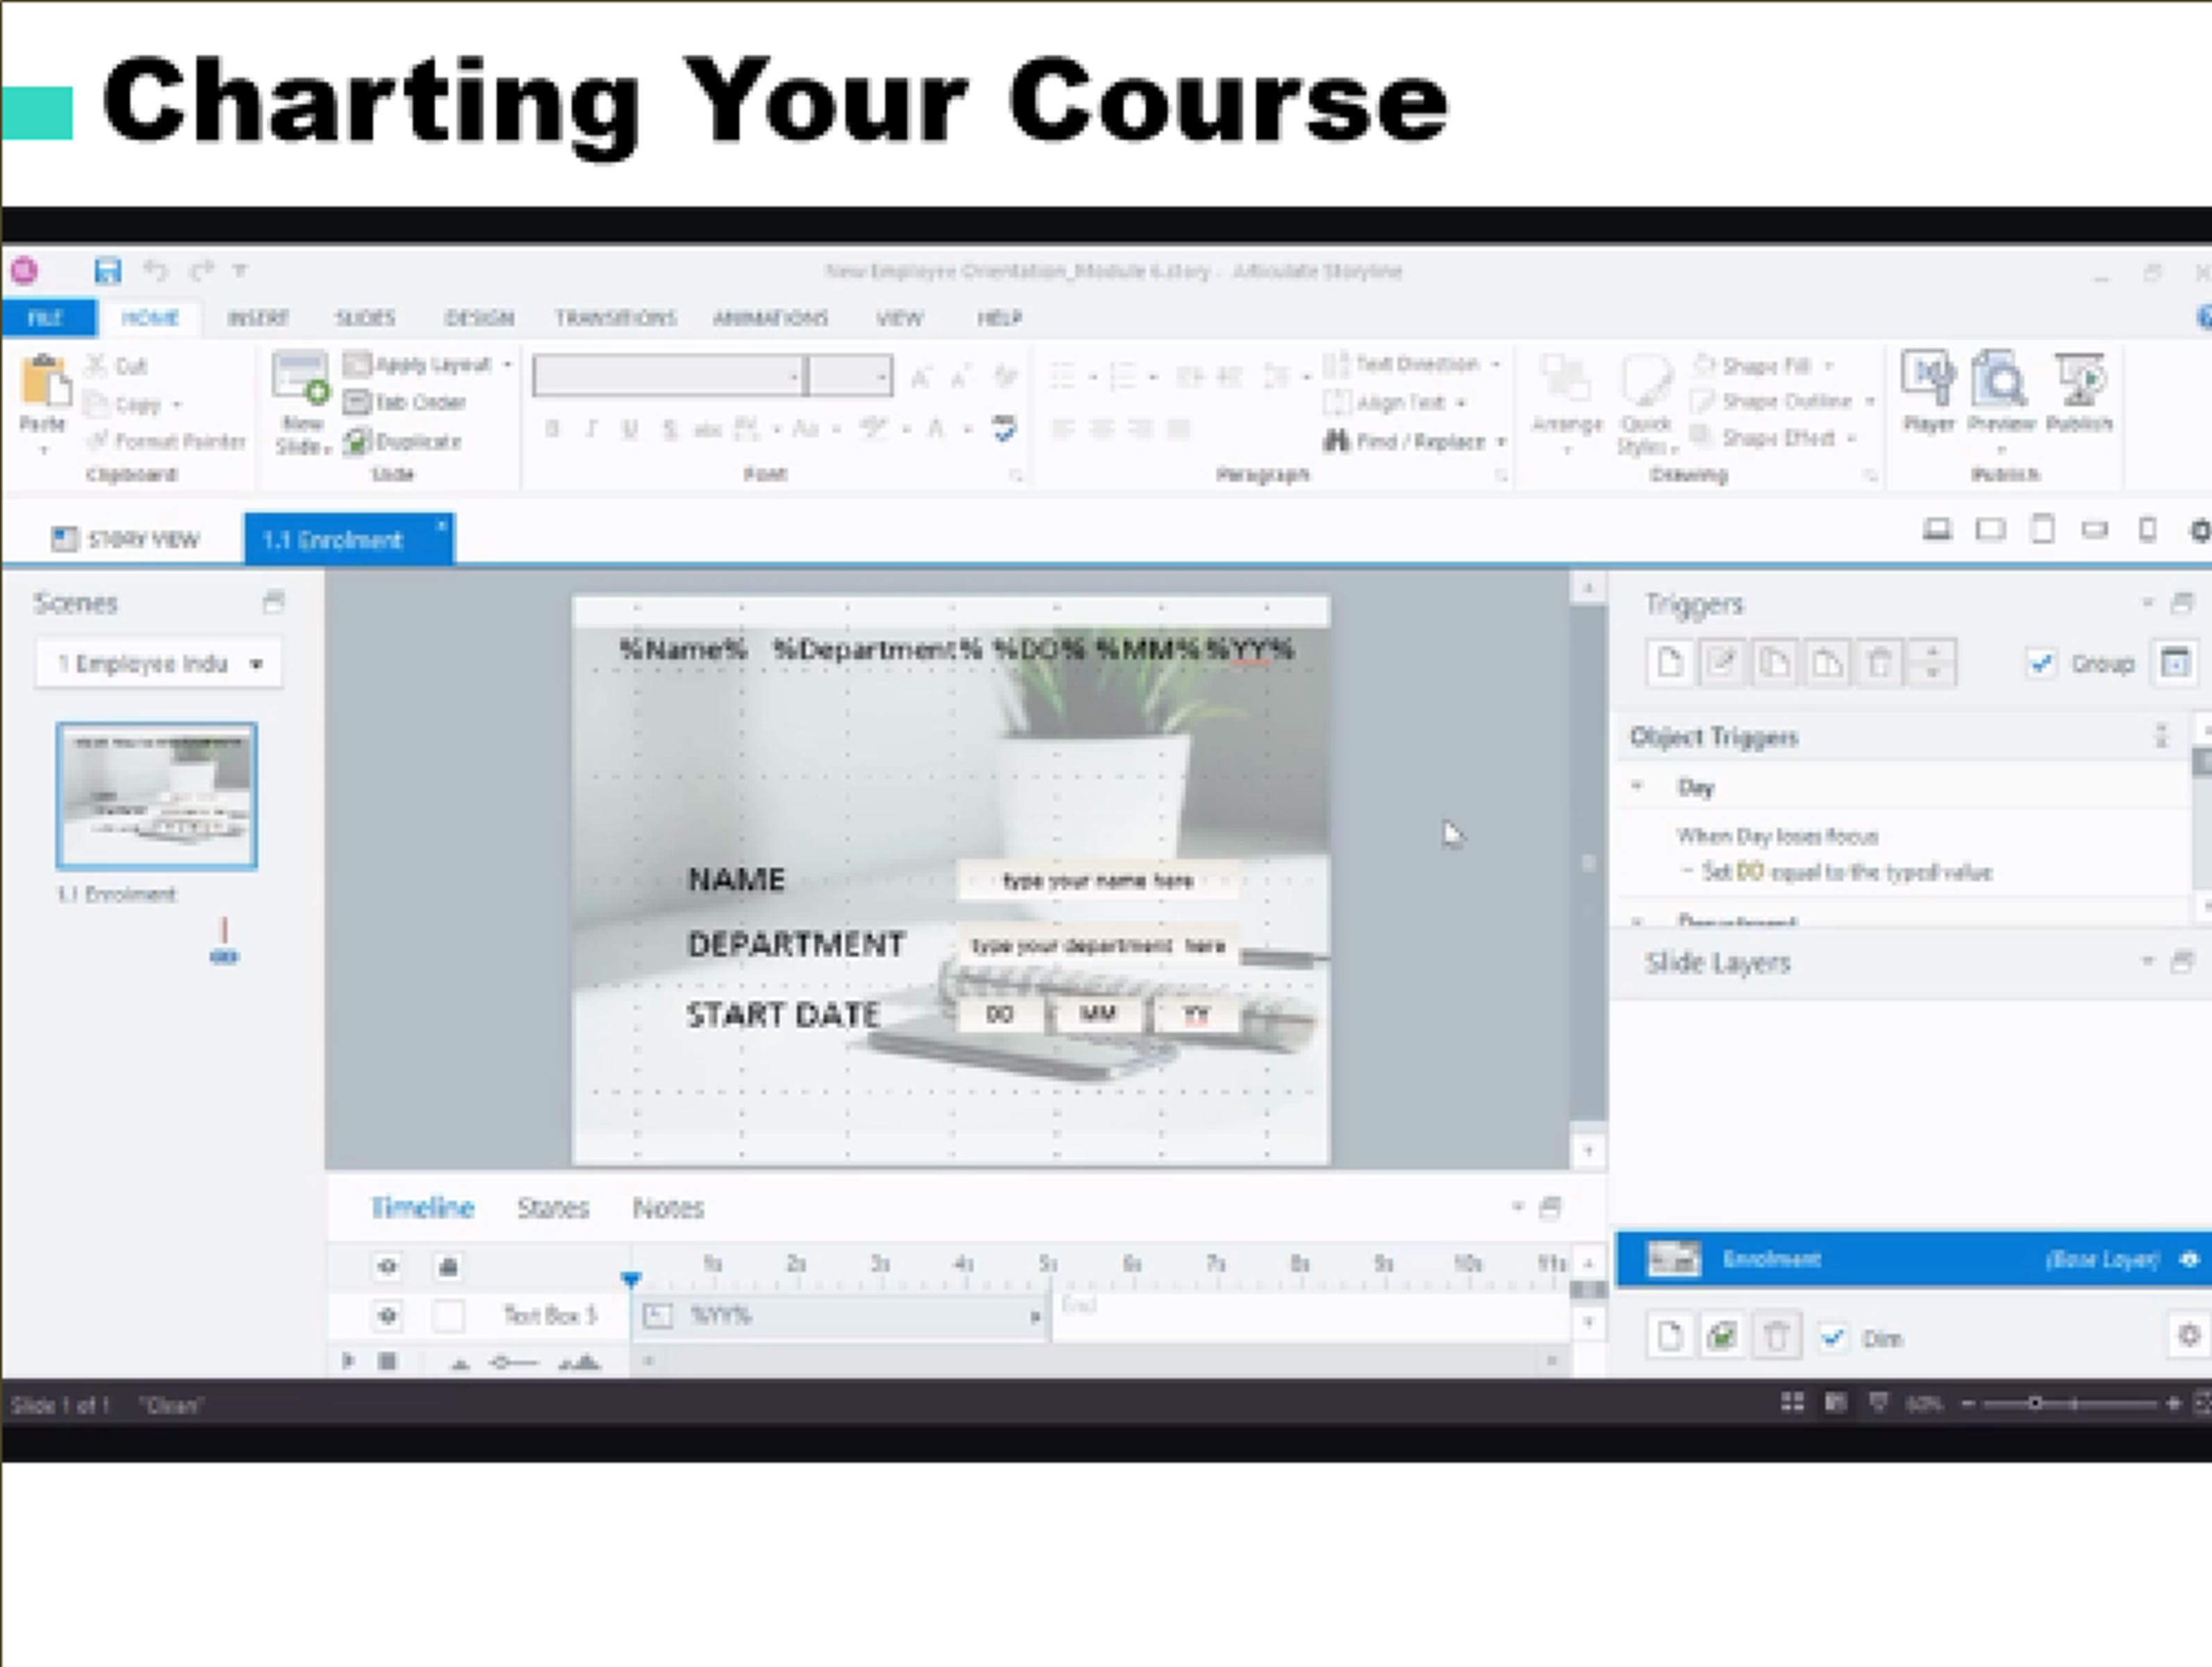Click the Edit trigger icon
This screenshot has width=2212, height=1667.
coord(1722,663)
